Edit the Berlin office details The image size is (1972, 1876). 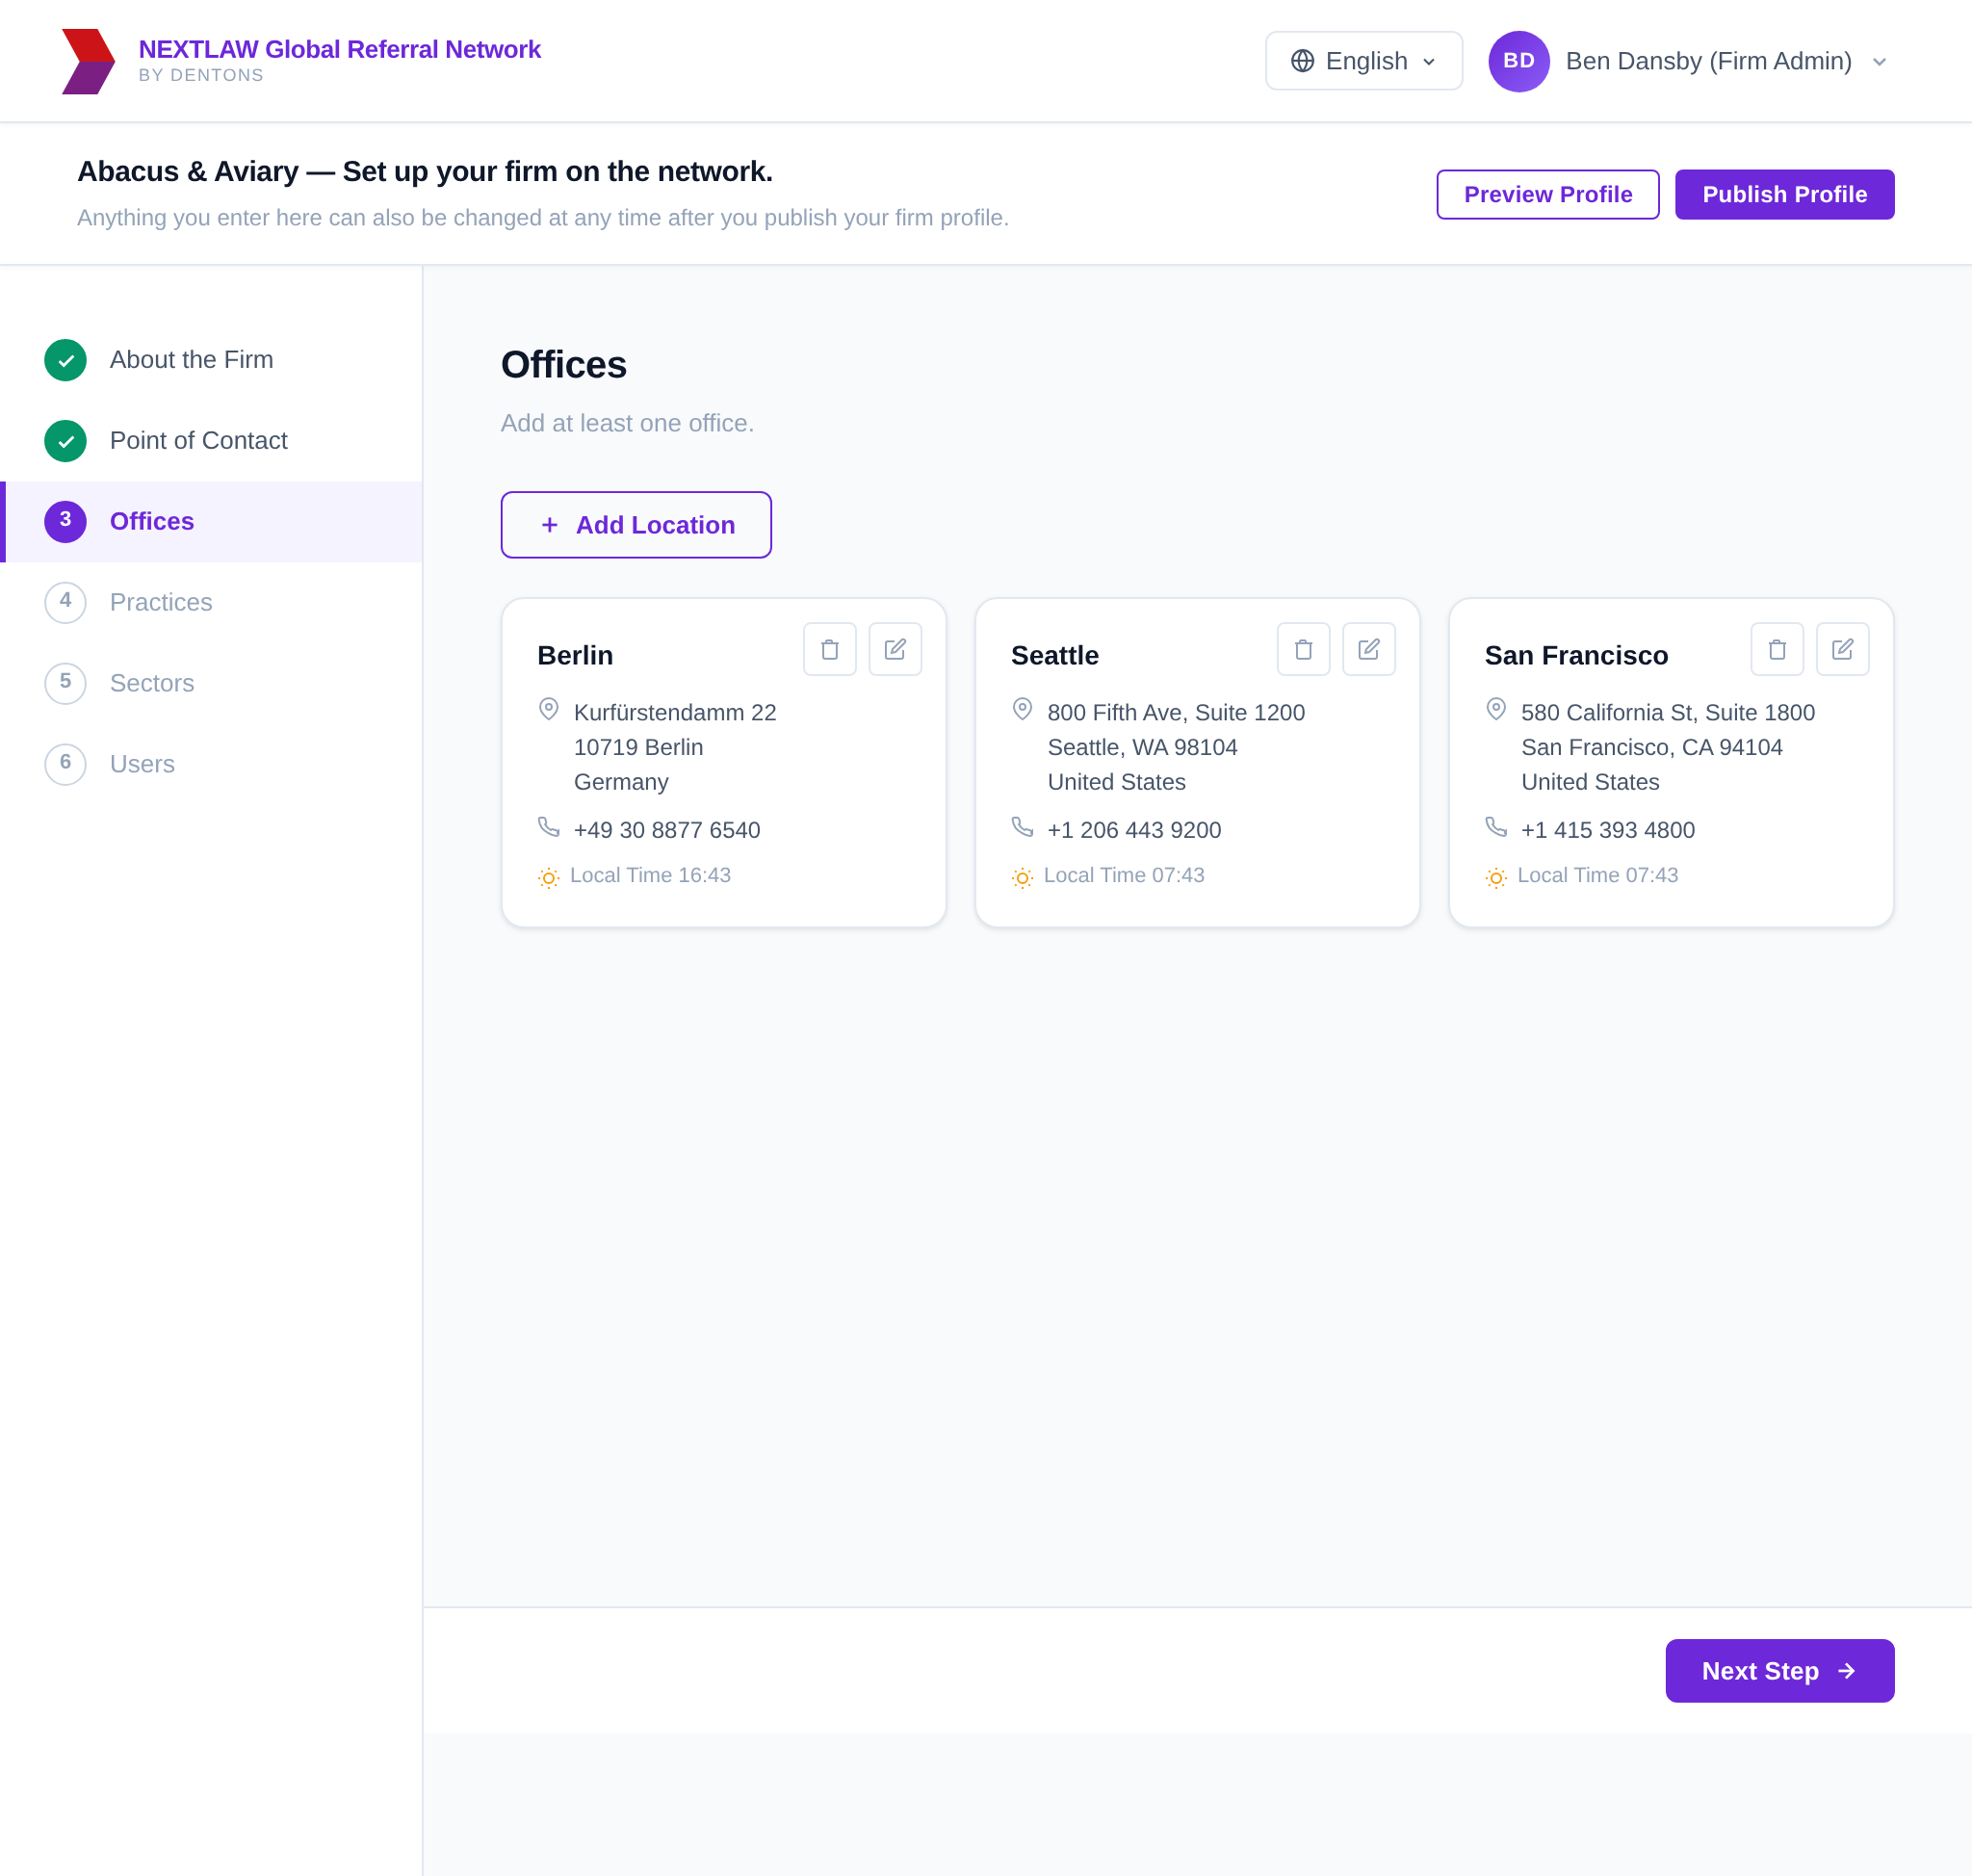click(895, 650)
